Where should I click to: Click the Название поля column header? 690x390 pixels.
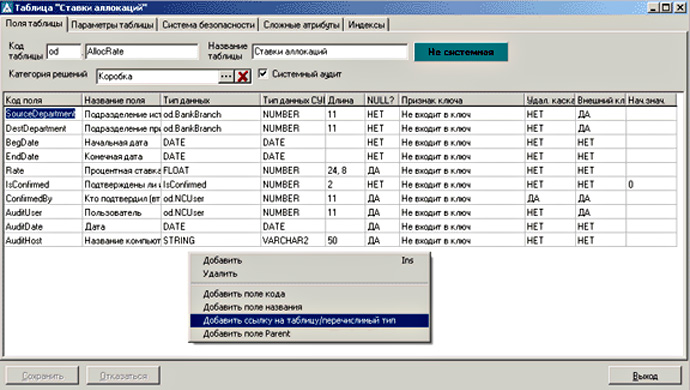(x=121, y=100)
